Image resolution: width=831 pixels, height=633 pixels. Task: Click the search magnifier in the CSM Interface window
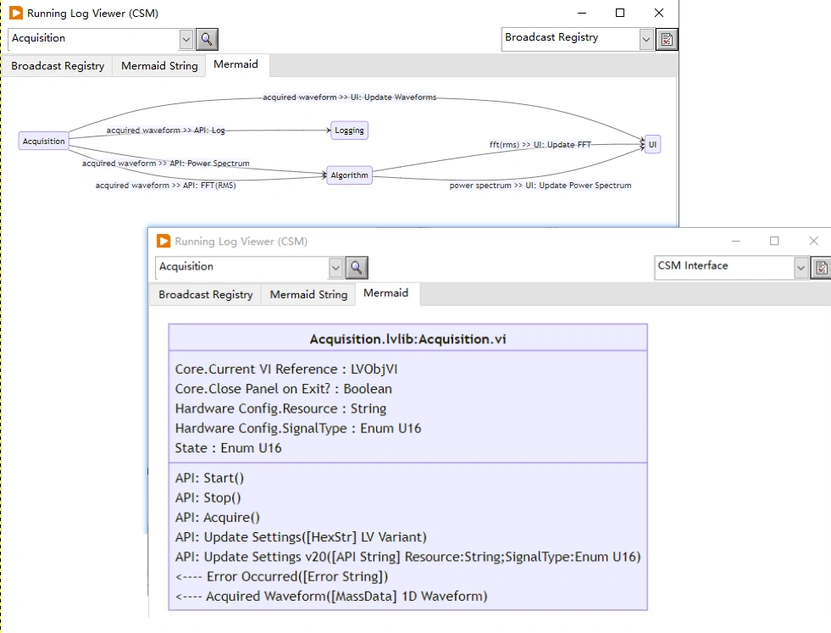pyautogui.click(x=357, y=268)
